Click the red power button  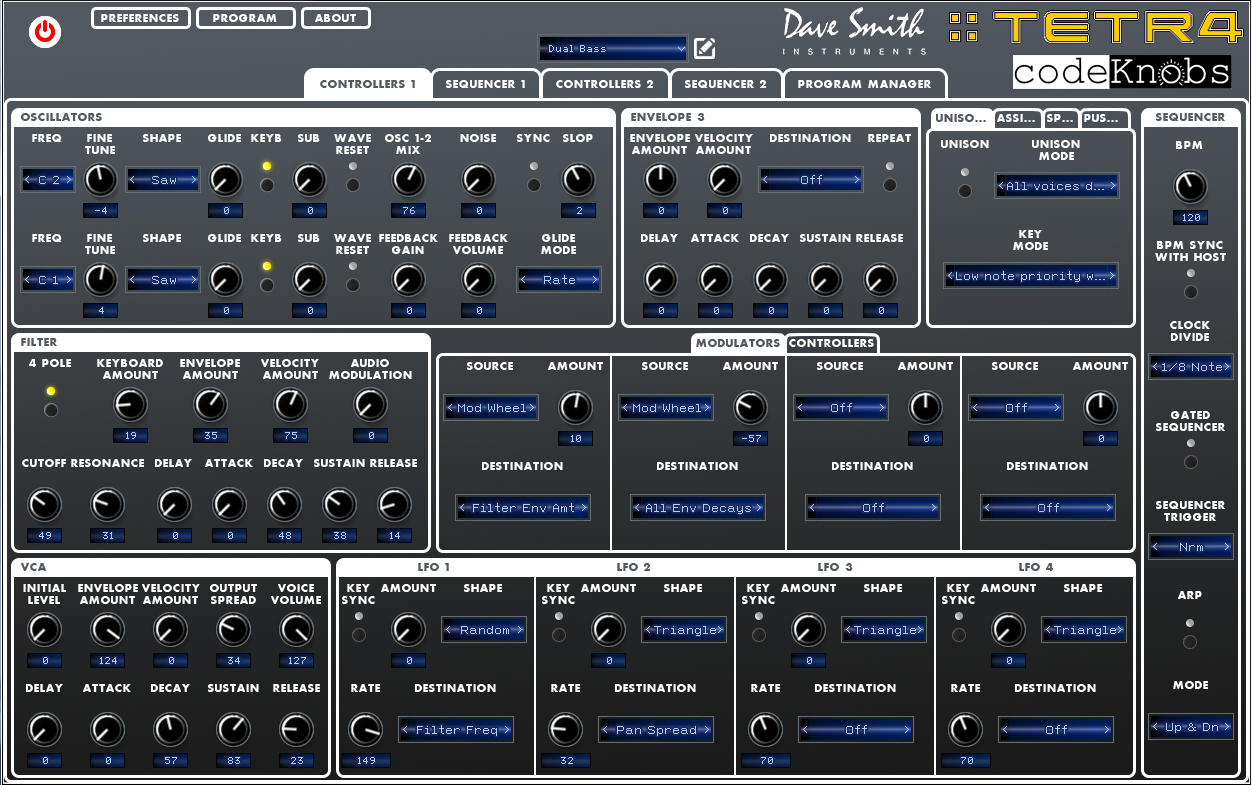(45, 32)
